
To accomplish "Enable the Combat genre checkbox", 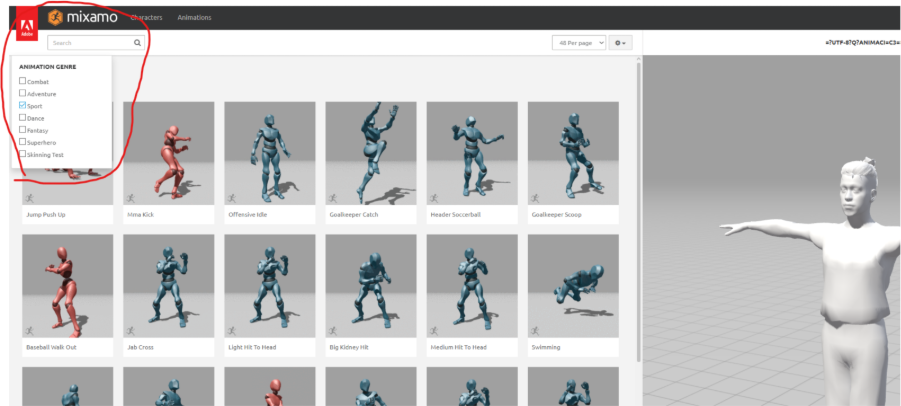I will tap(23, 81).
